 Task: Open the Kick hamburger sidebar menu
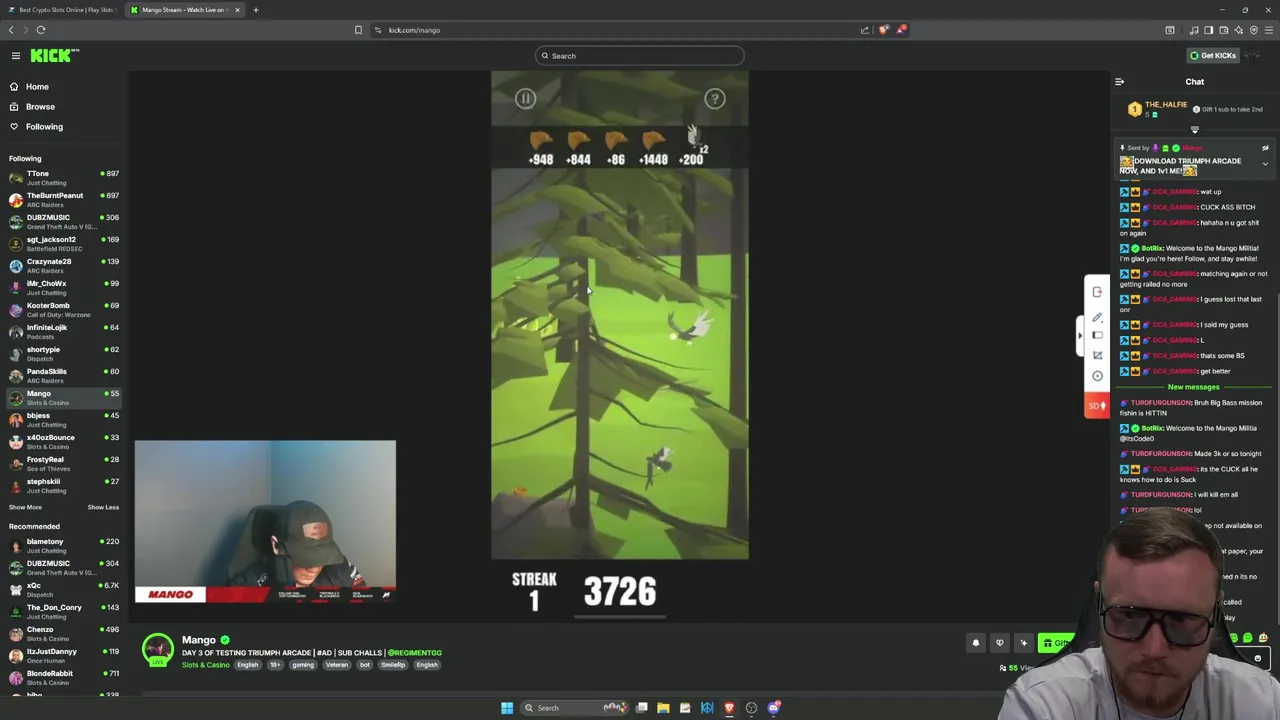tap(16, 56)
